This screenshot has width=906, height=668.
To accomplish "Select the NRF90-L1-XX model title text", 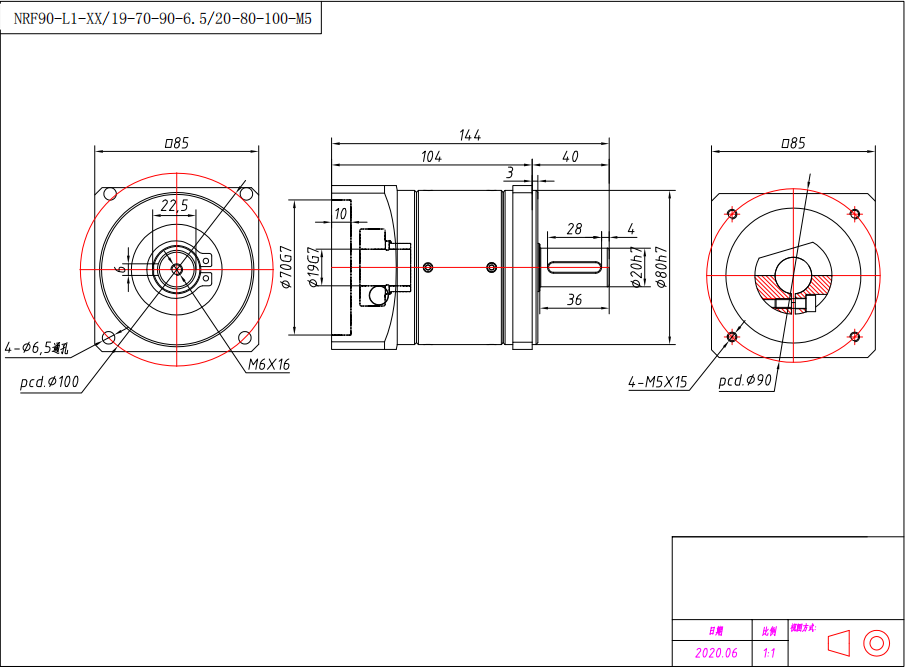I will pyautogui.click(x=162, y=18).
